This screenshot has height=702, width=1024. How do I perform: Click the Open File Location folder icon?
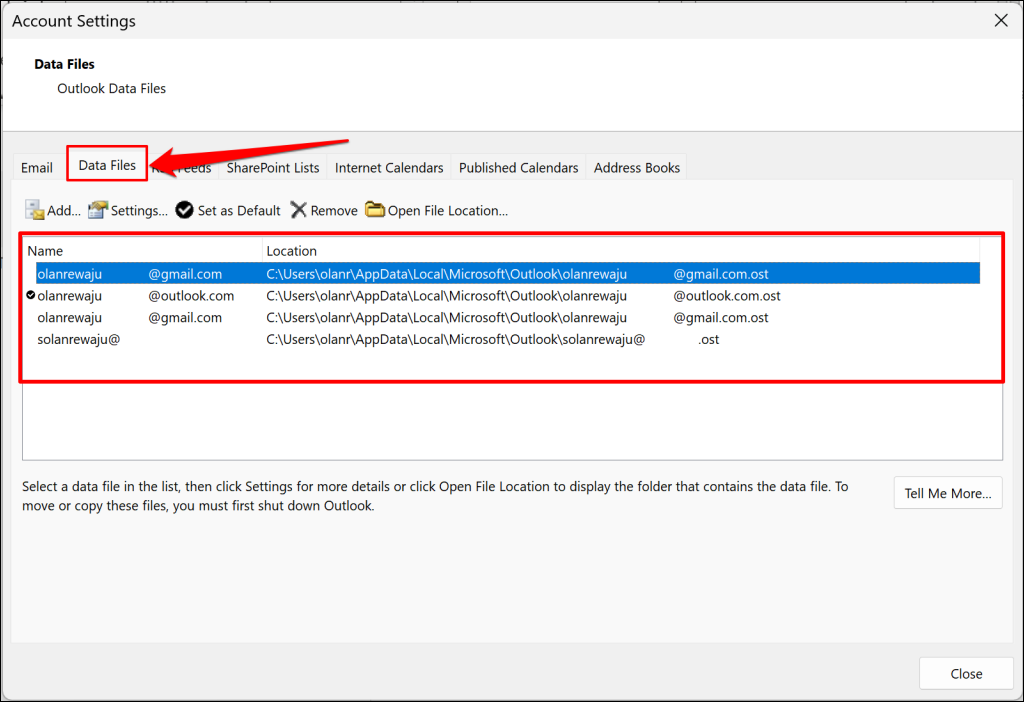coord(375,210)
